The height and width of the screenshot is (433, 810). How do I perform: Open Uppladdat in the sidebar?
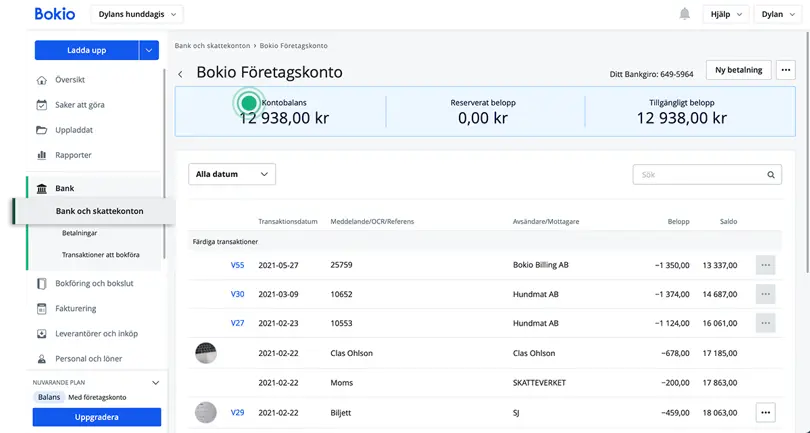74,130
